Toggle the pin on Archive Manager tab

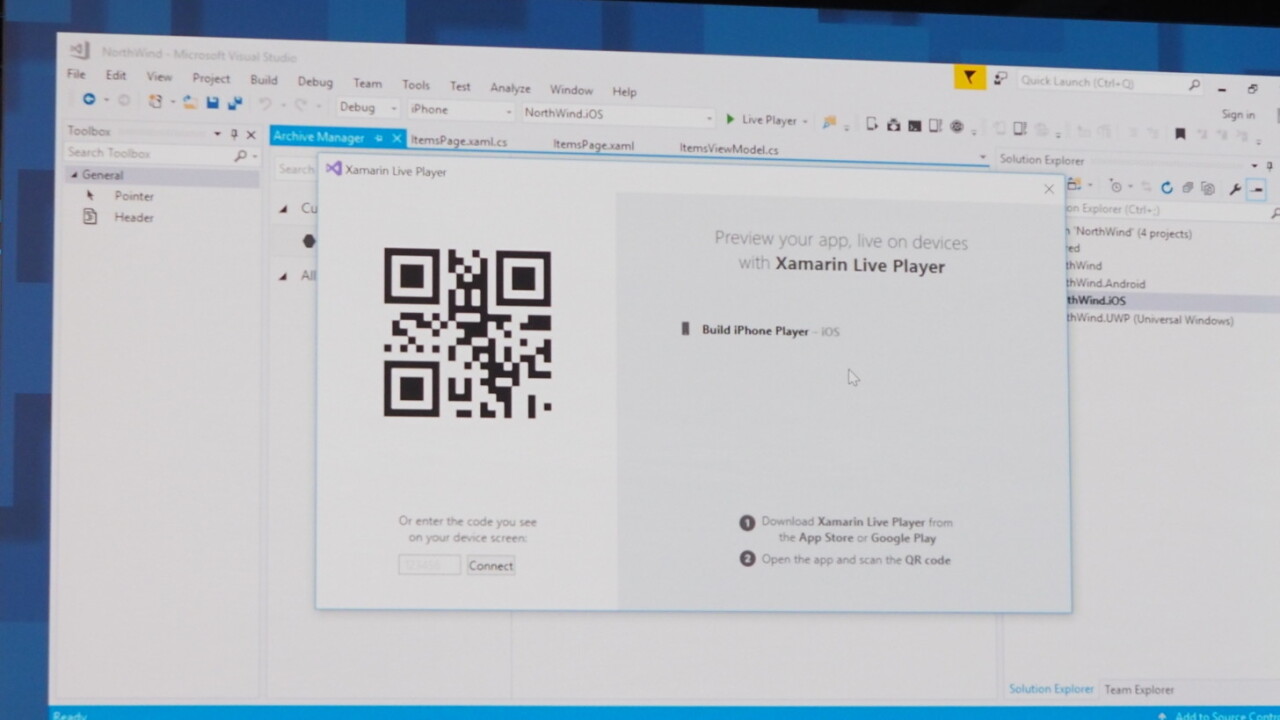[x=379, y=138]
